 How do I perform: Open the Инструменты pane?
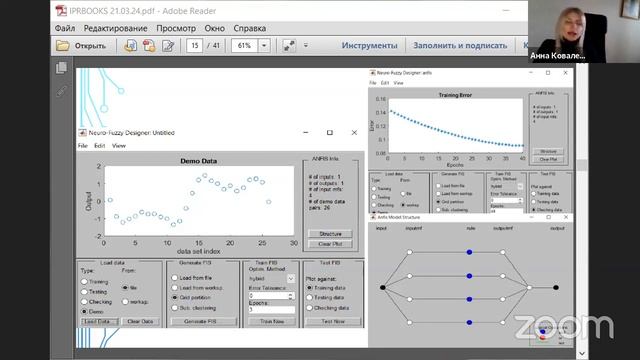point(369,45)
